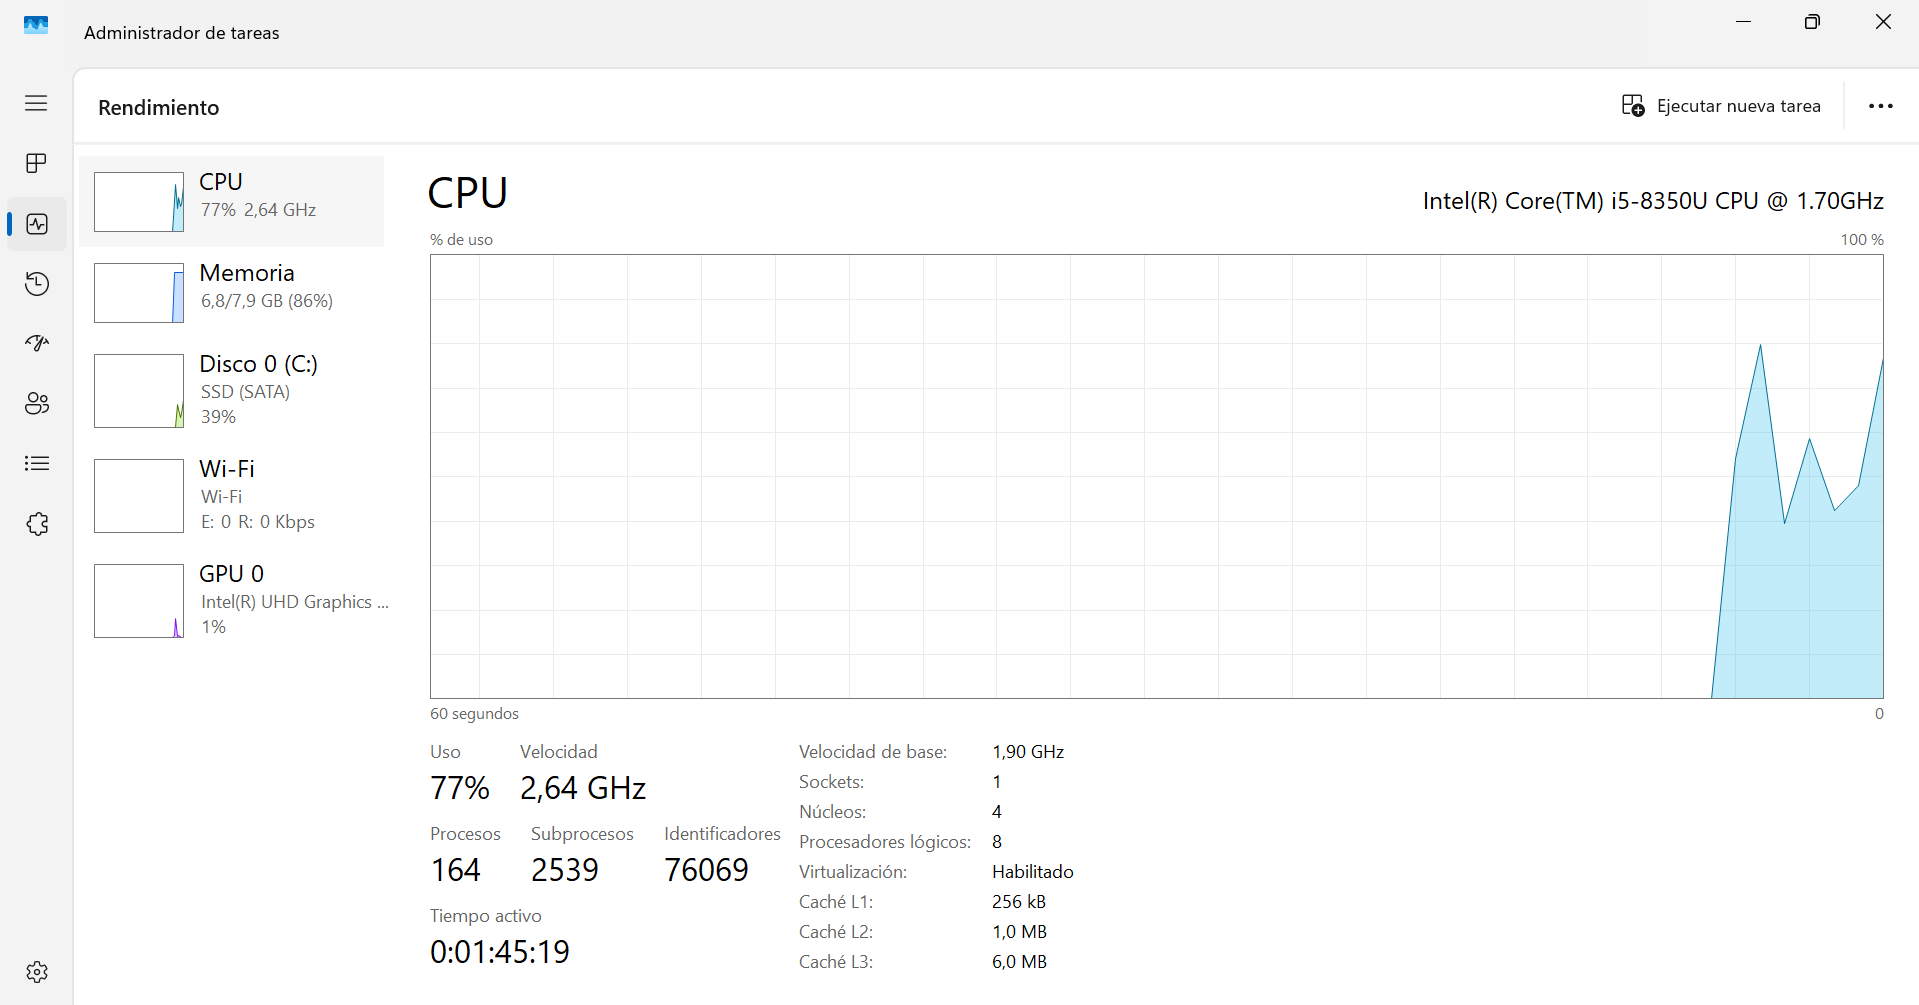
Task: Open the App history page icon
Action: pyautogui.click(x=37, y=284)
